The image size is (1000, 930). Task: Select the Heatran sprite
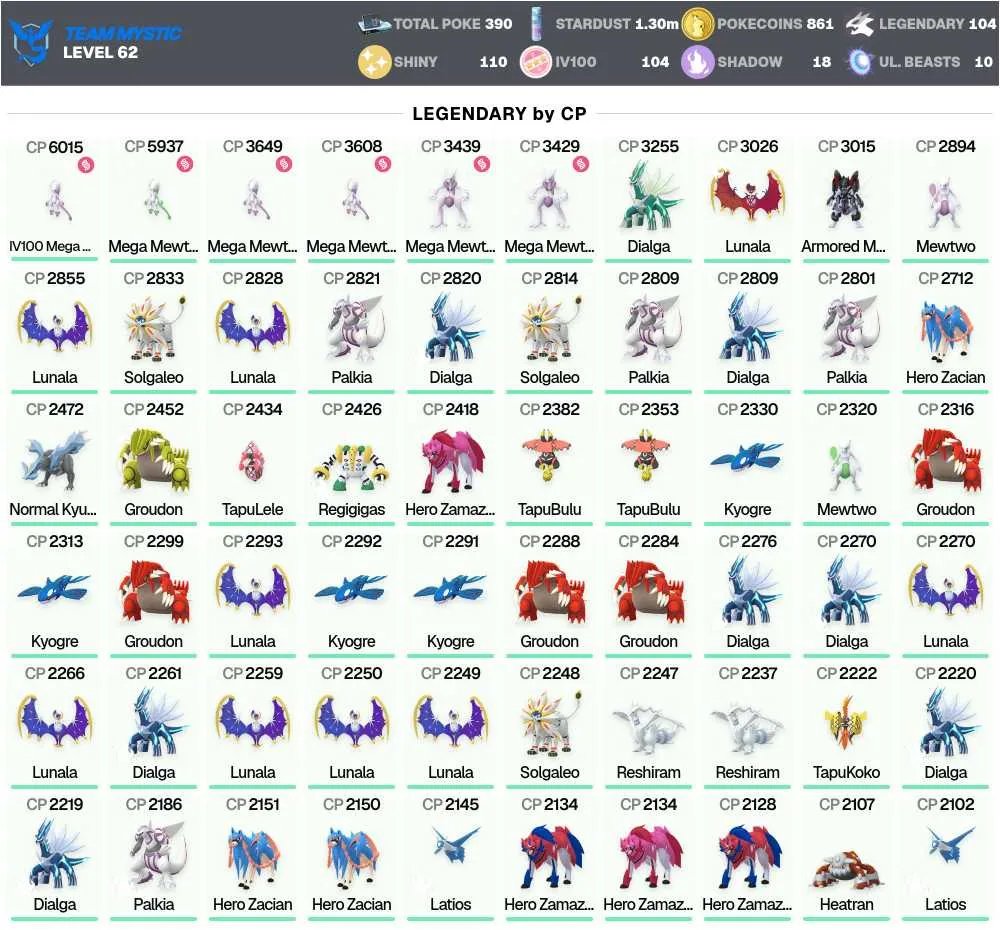[x=846, y=869]
